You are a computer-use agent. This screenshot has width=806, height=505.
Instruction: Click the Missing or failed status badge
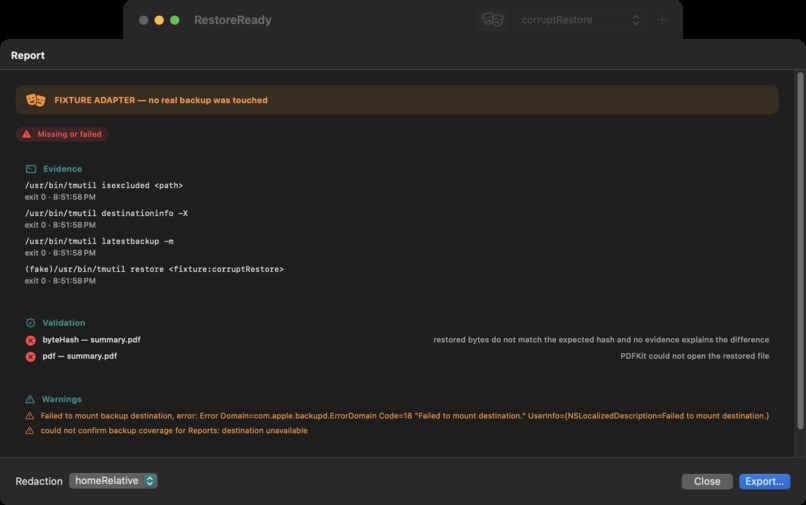click(62, 134)
